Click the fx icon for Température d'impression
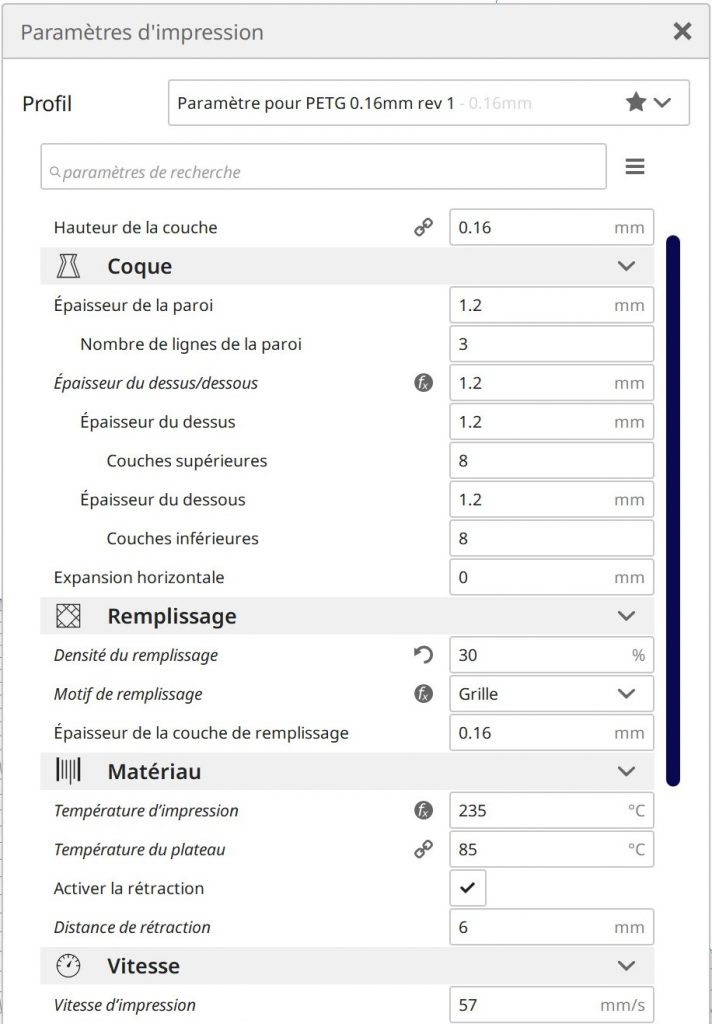The height and width of the screenshot is (1024, 712). point(424,810)
